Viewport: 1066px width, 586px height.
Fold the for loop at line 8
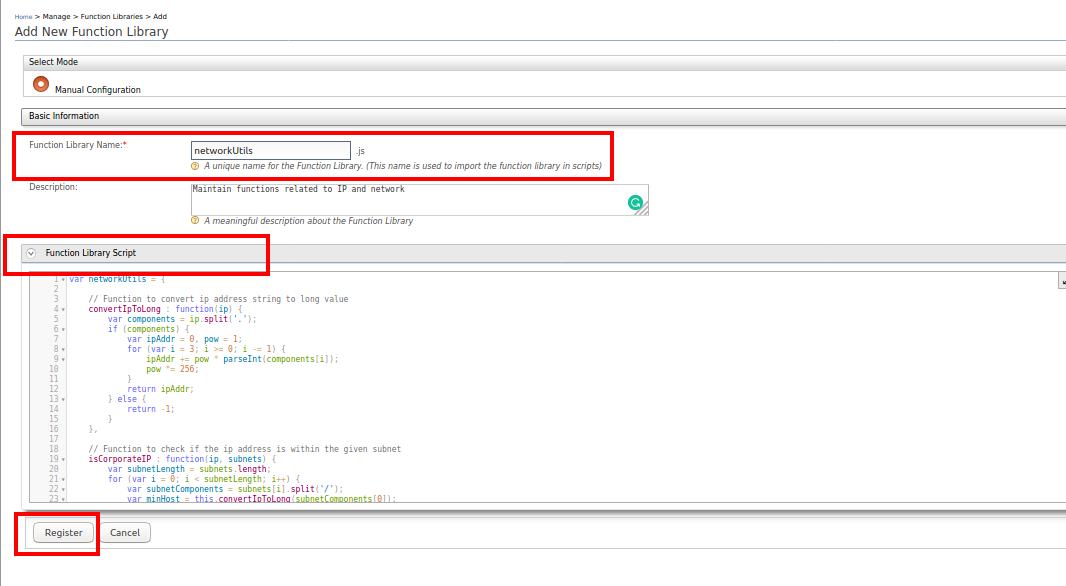[63, 349]
